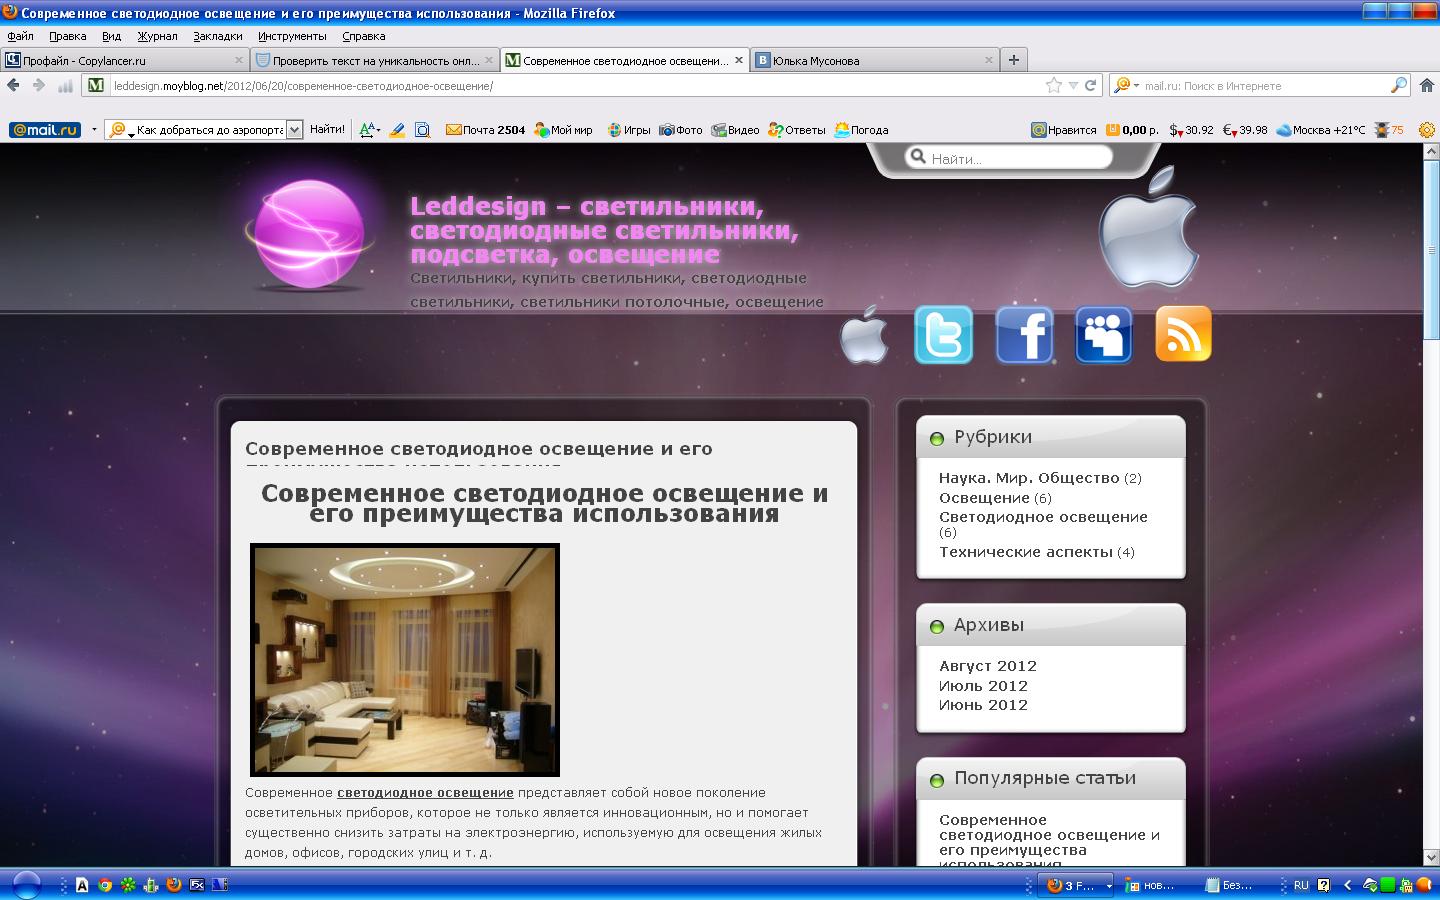The image size is (1440, 900).
Task: Switch to the Юлька Мусонова tab
Action: 875,60
